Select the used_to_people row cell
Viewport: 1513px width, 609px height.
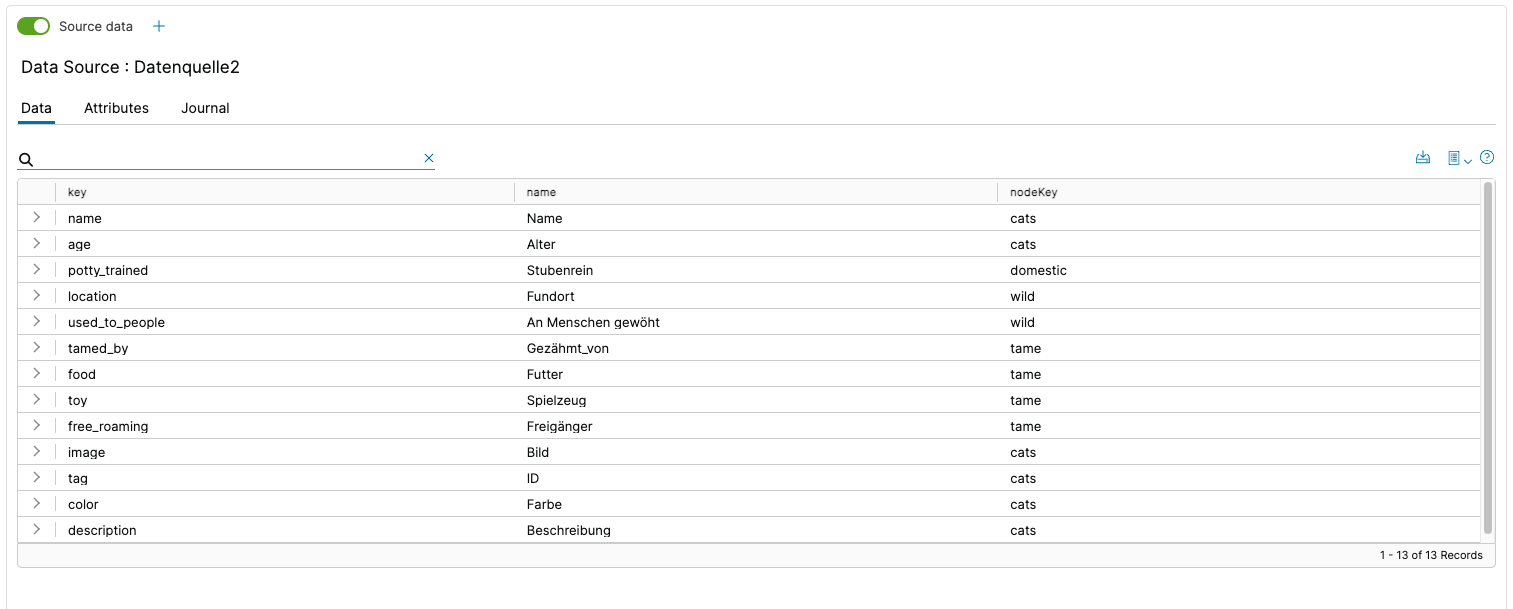[116, 322]
